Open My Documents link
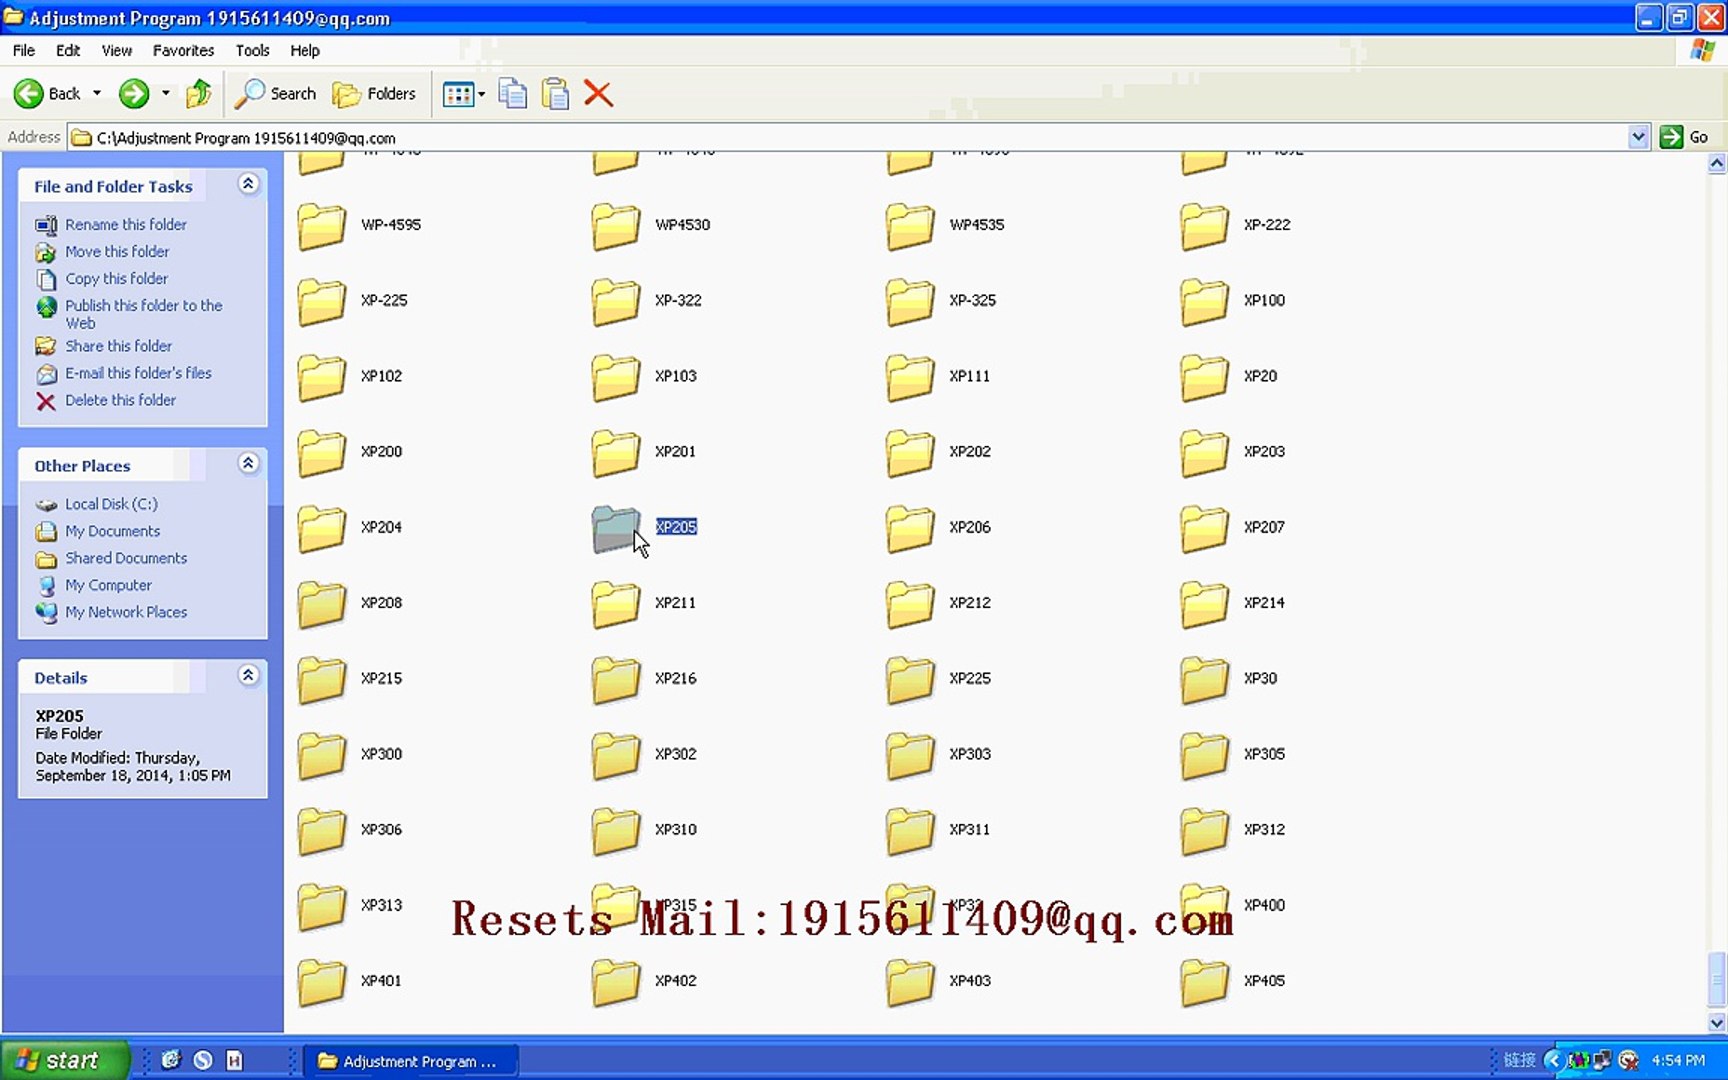The height and width of the screenshot is (1080, 1728). point(112,531)
